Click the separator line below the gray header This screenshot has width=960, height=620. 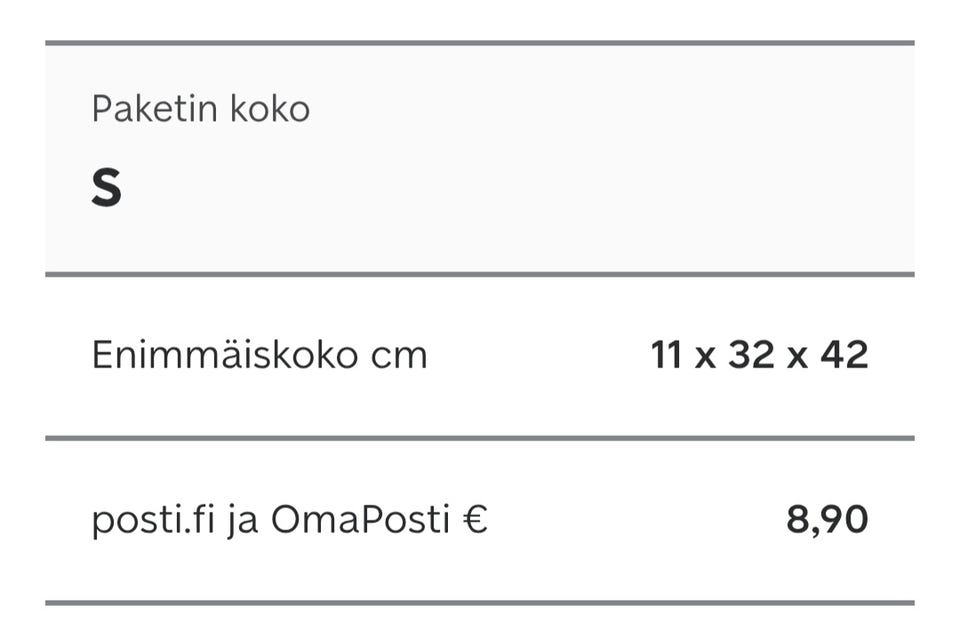pyautogui.click(x=480, y=273)
